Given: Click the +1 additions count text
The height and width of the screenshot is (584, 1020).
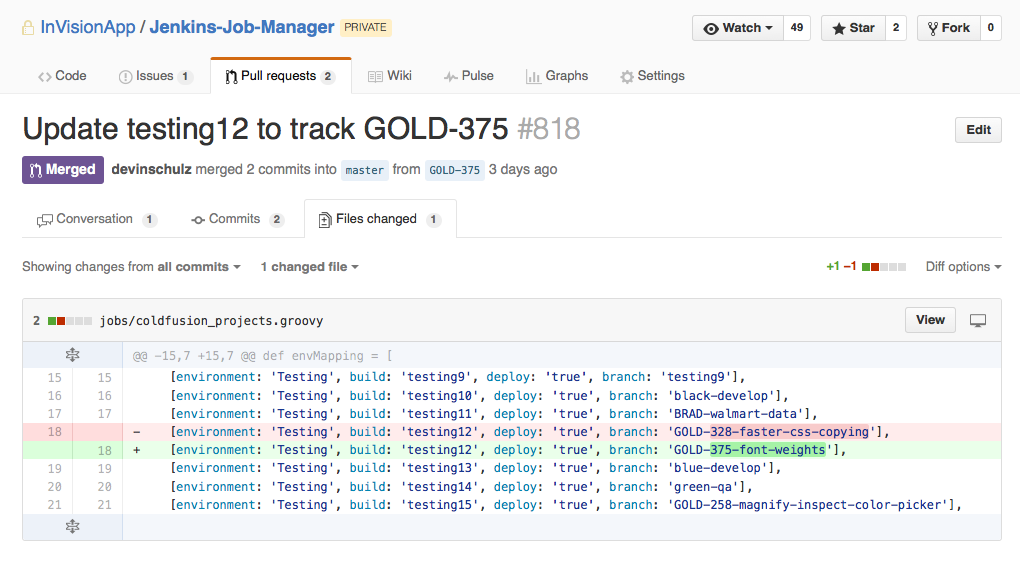Looking at the screenshot, I should click(833, 267).
